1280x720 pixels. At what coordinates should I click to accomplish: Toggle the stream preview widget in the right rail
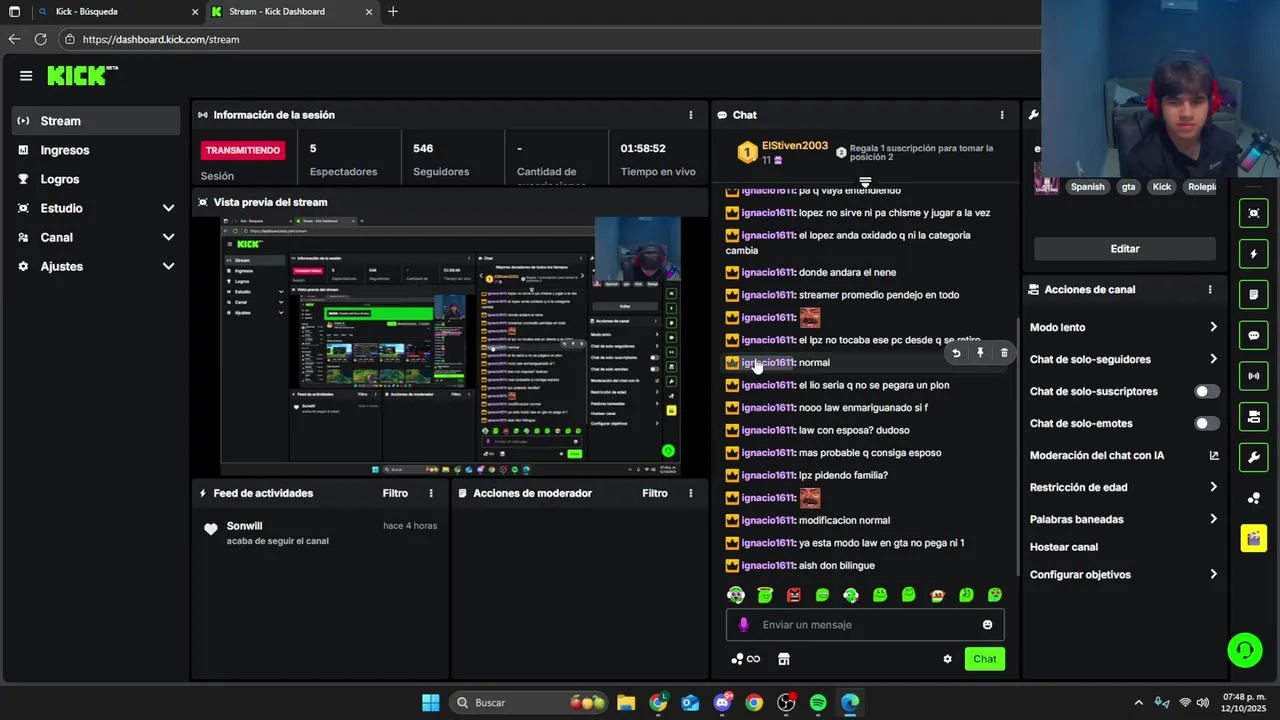point(1254,213)
